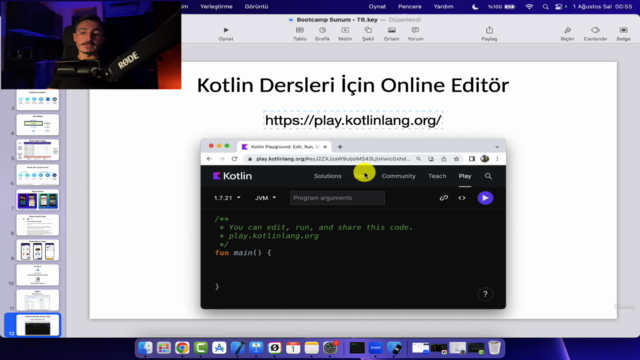Open the App Store from the Dock
Image resolution: width=640 pixels, height=360 pixels.
point(219,348)
